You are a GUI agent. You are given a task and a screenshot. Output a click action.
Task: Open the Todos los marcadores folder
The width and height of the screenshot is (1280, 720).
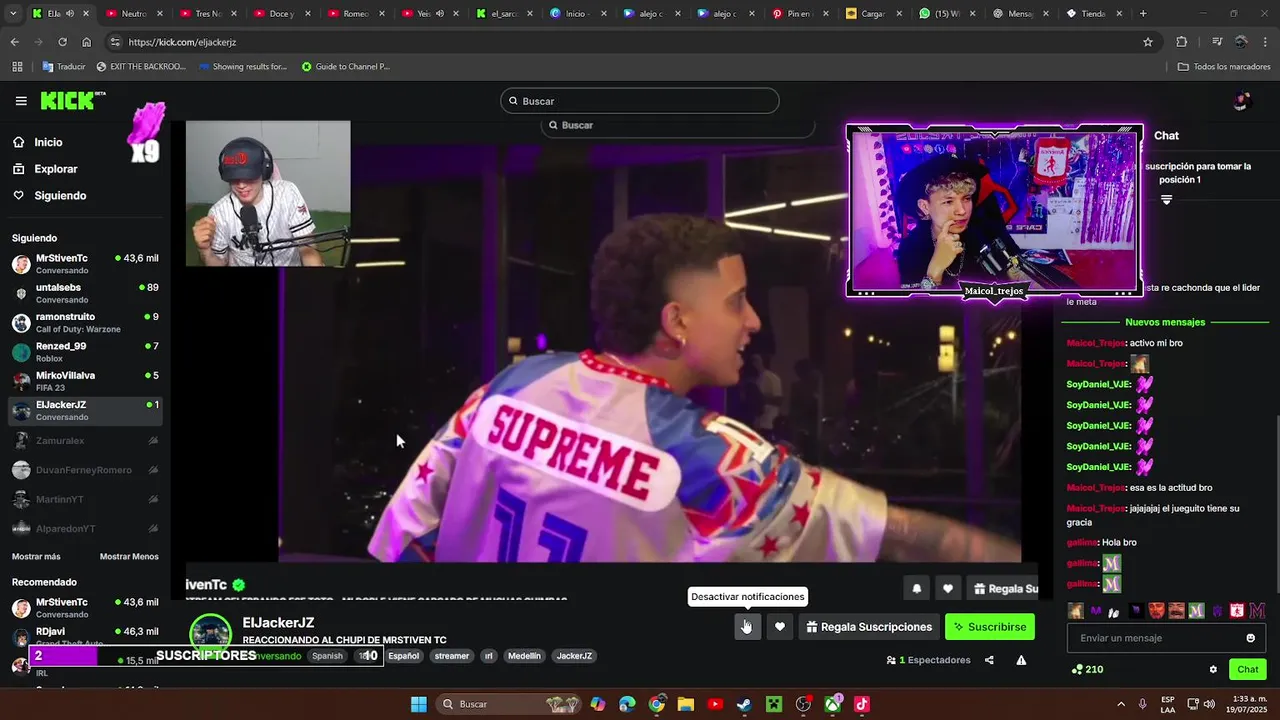[1224, 67]
